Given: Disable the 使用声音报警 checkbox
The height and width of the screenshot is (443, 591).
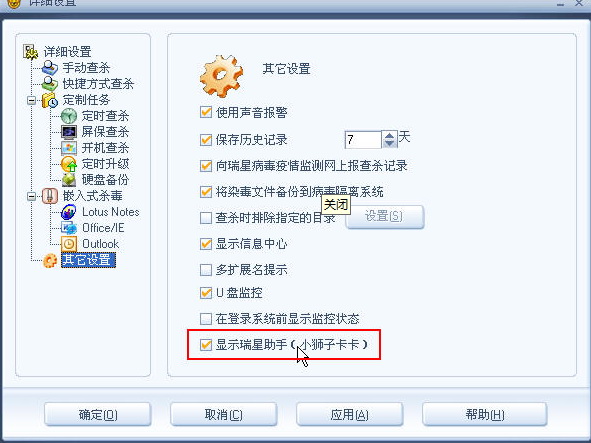Looking at the screenshot, I should click(206, 112).
